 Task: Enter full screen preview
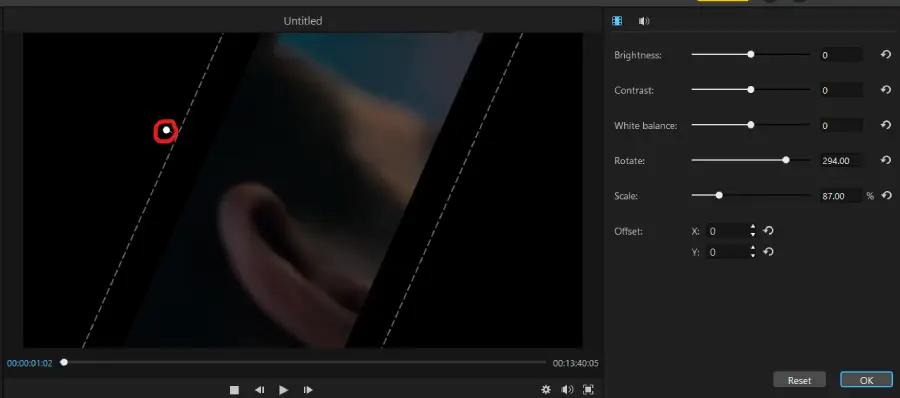click(x=588, y=389)
